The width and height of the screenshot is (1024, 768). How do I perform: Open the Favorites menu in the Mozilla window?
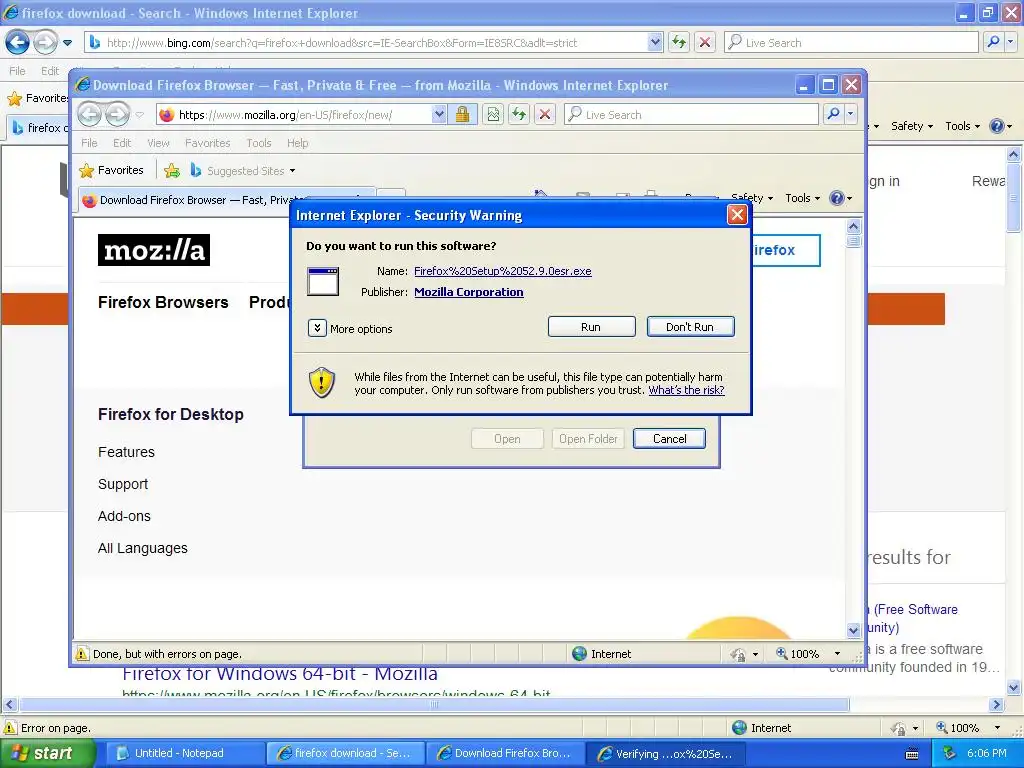(x=208, y=143)
